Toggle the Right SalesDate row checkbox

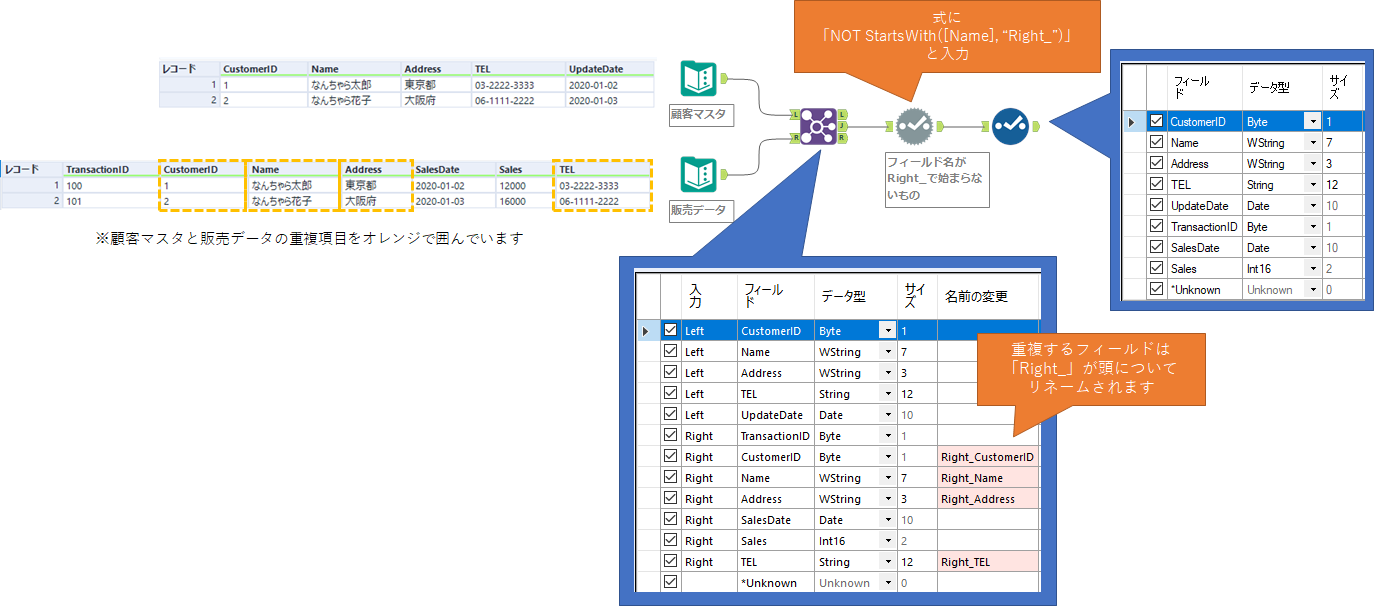coord(670,520)
